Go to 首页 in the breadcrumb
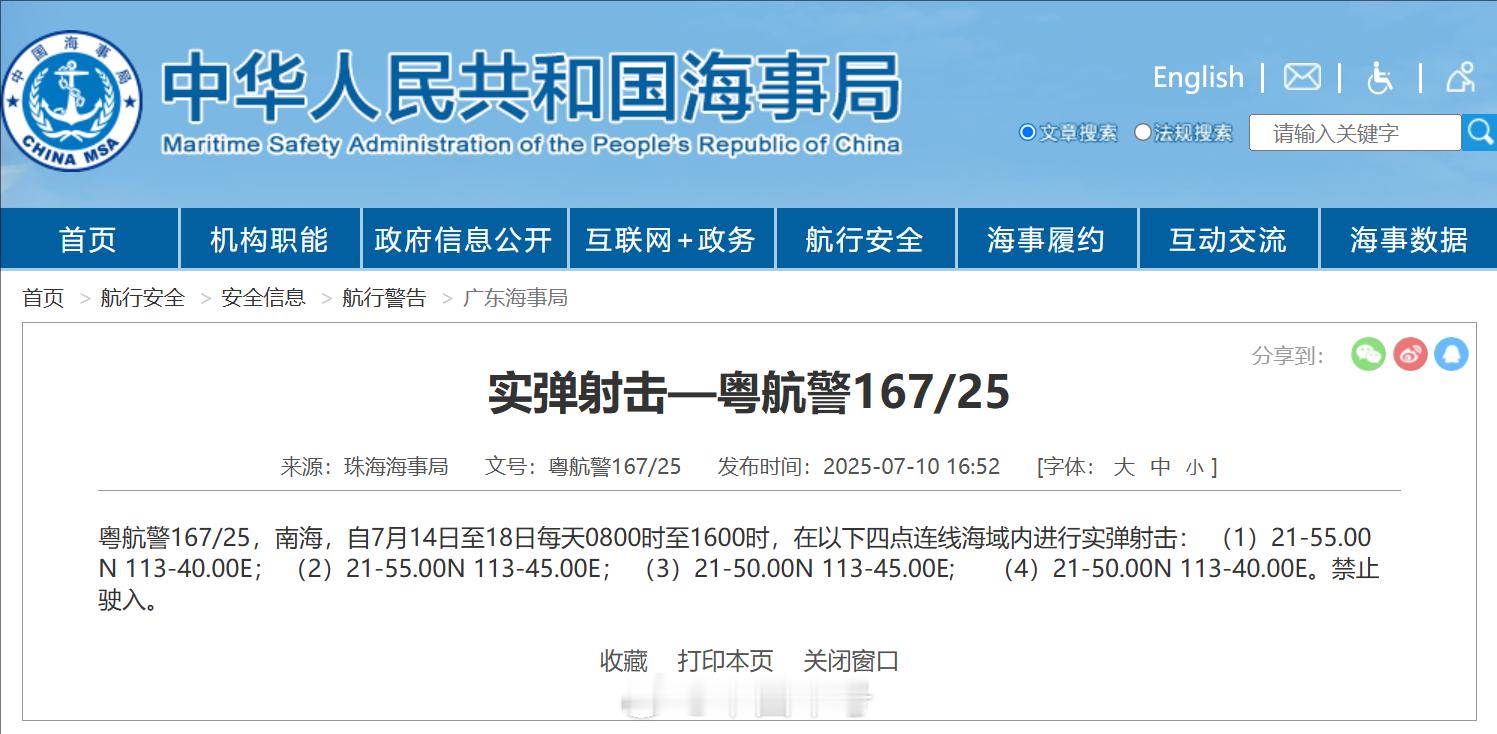Image resolution: width=1497 pixels, height=734 pixels. point(43,298)
